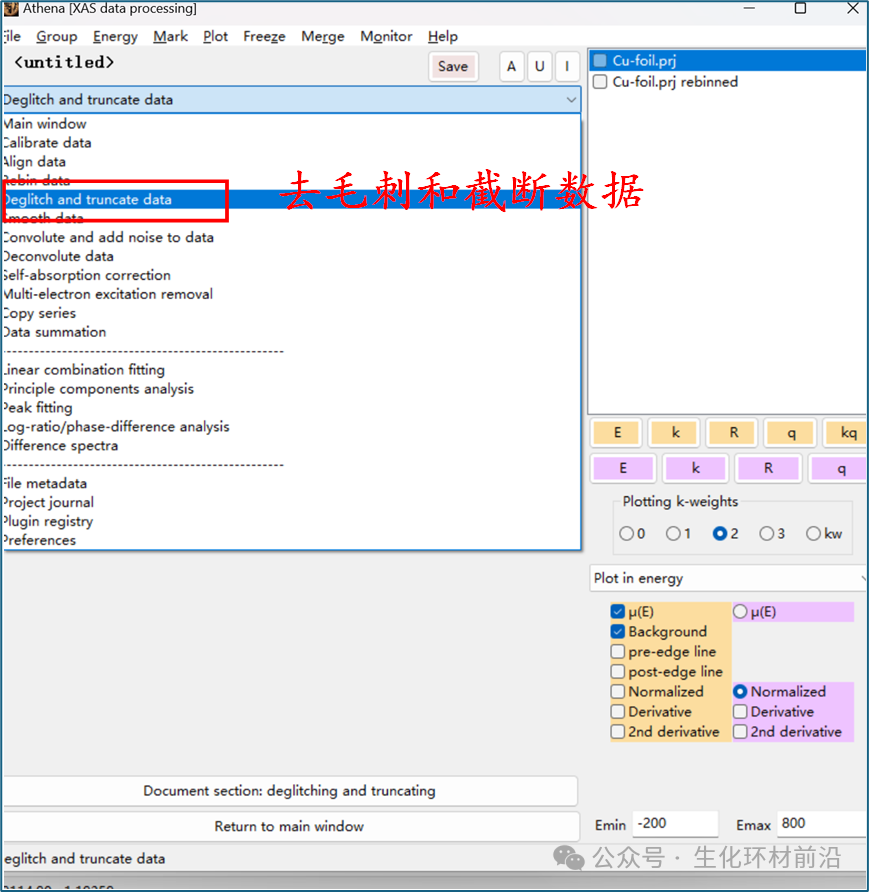The width and height of the screenshot is (869, 892).
Task: Open the Plot in energy dropdown
Action: [729, 578]
